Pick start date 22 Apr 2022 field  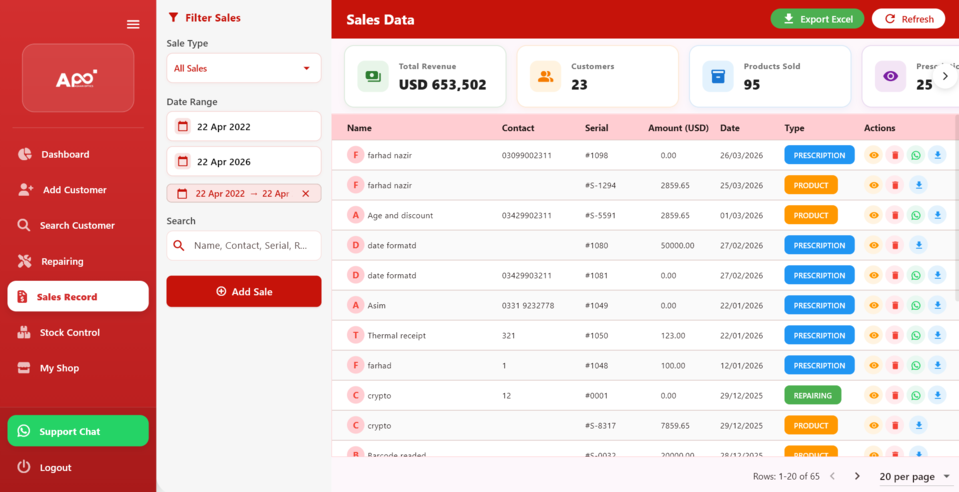click(244, 127)
